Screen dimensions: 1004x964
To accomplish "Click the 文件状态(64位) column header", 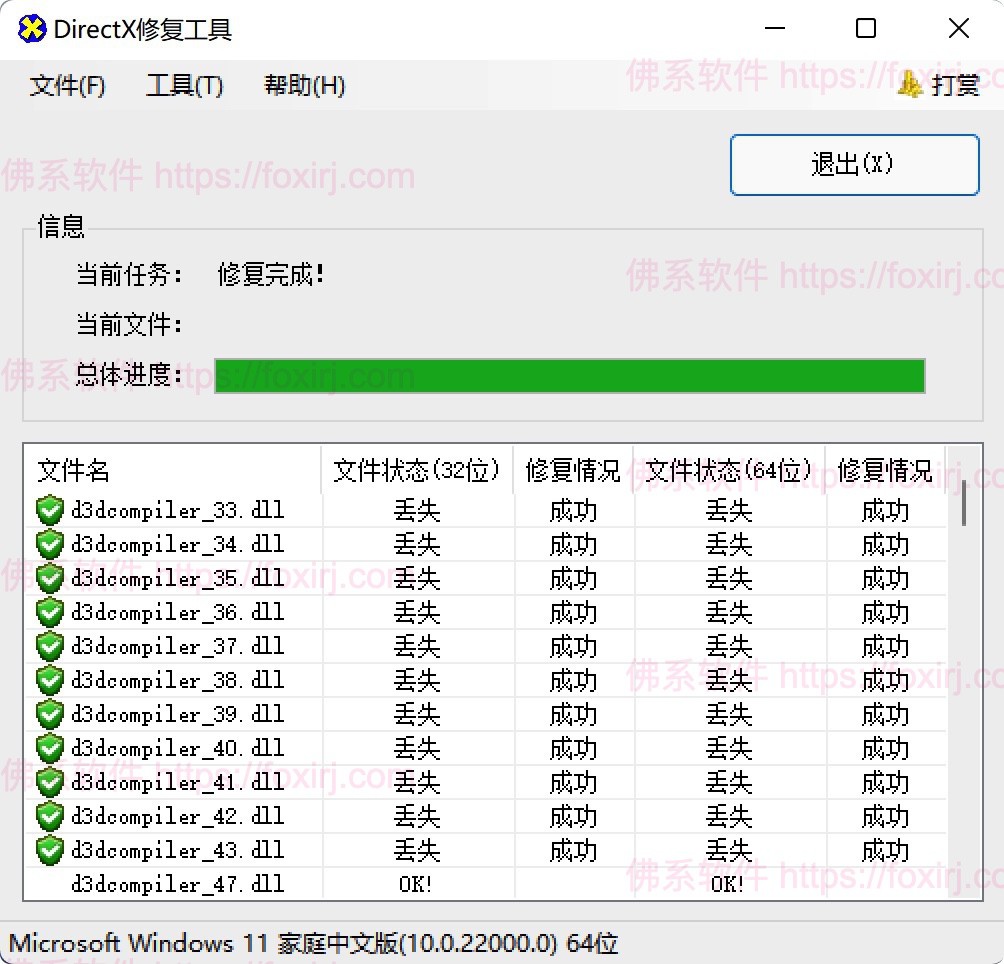I will click(x=728, y=471).
